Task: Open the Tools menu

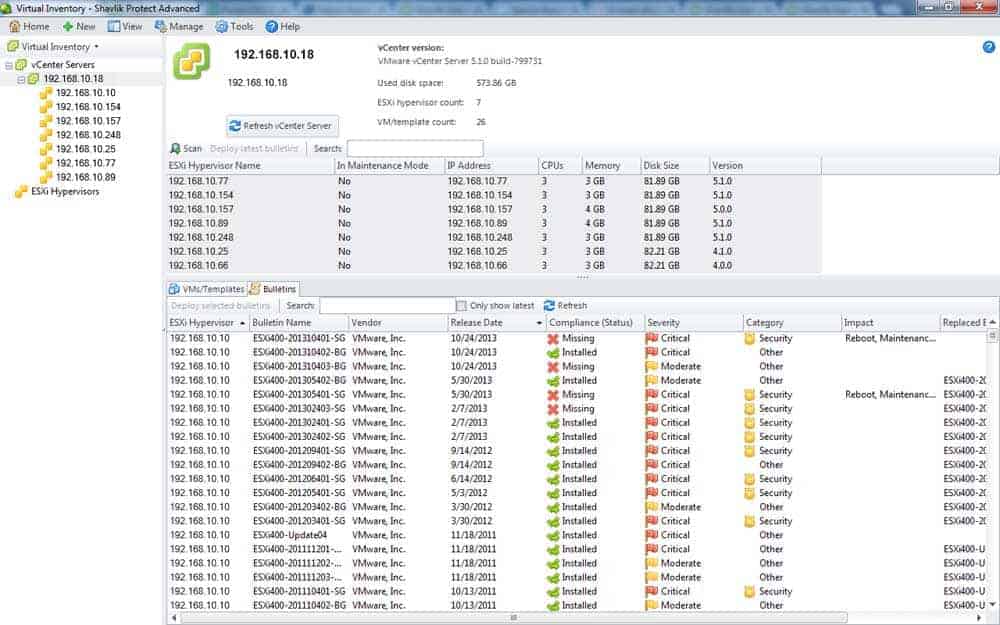Action: pyautogui.click(x=235, y=27)
